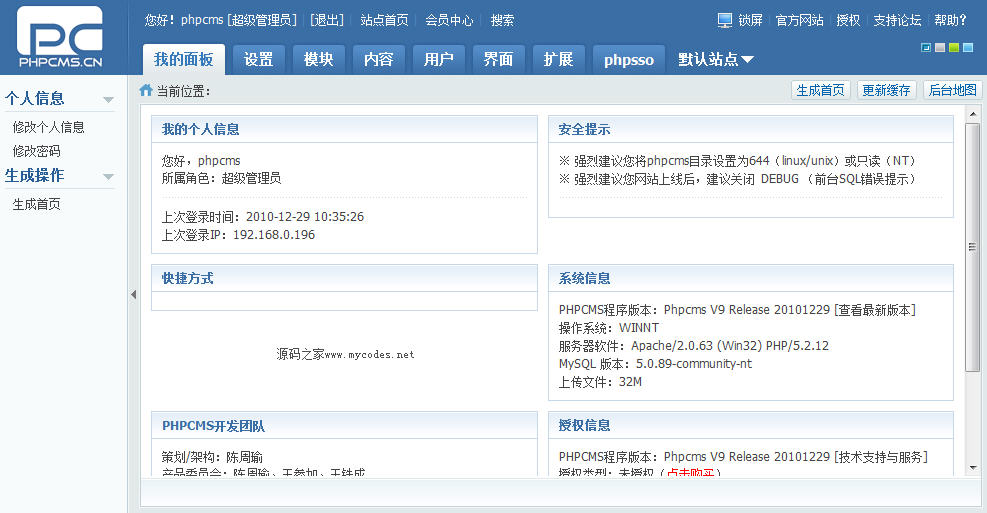Open the 界面 tab
Viewport: 987px width, 513px height.
click(x=499, y=59)
